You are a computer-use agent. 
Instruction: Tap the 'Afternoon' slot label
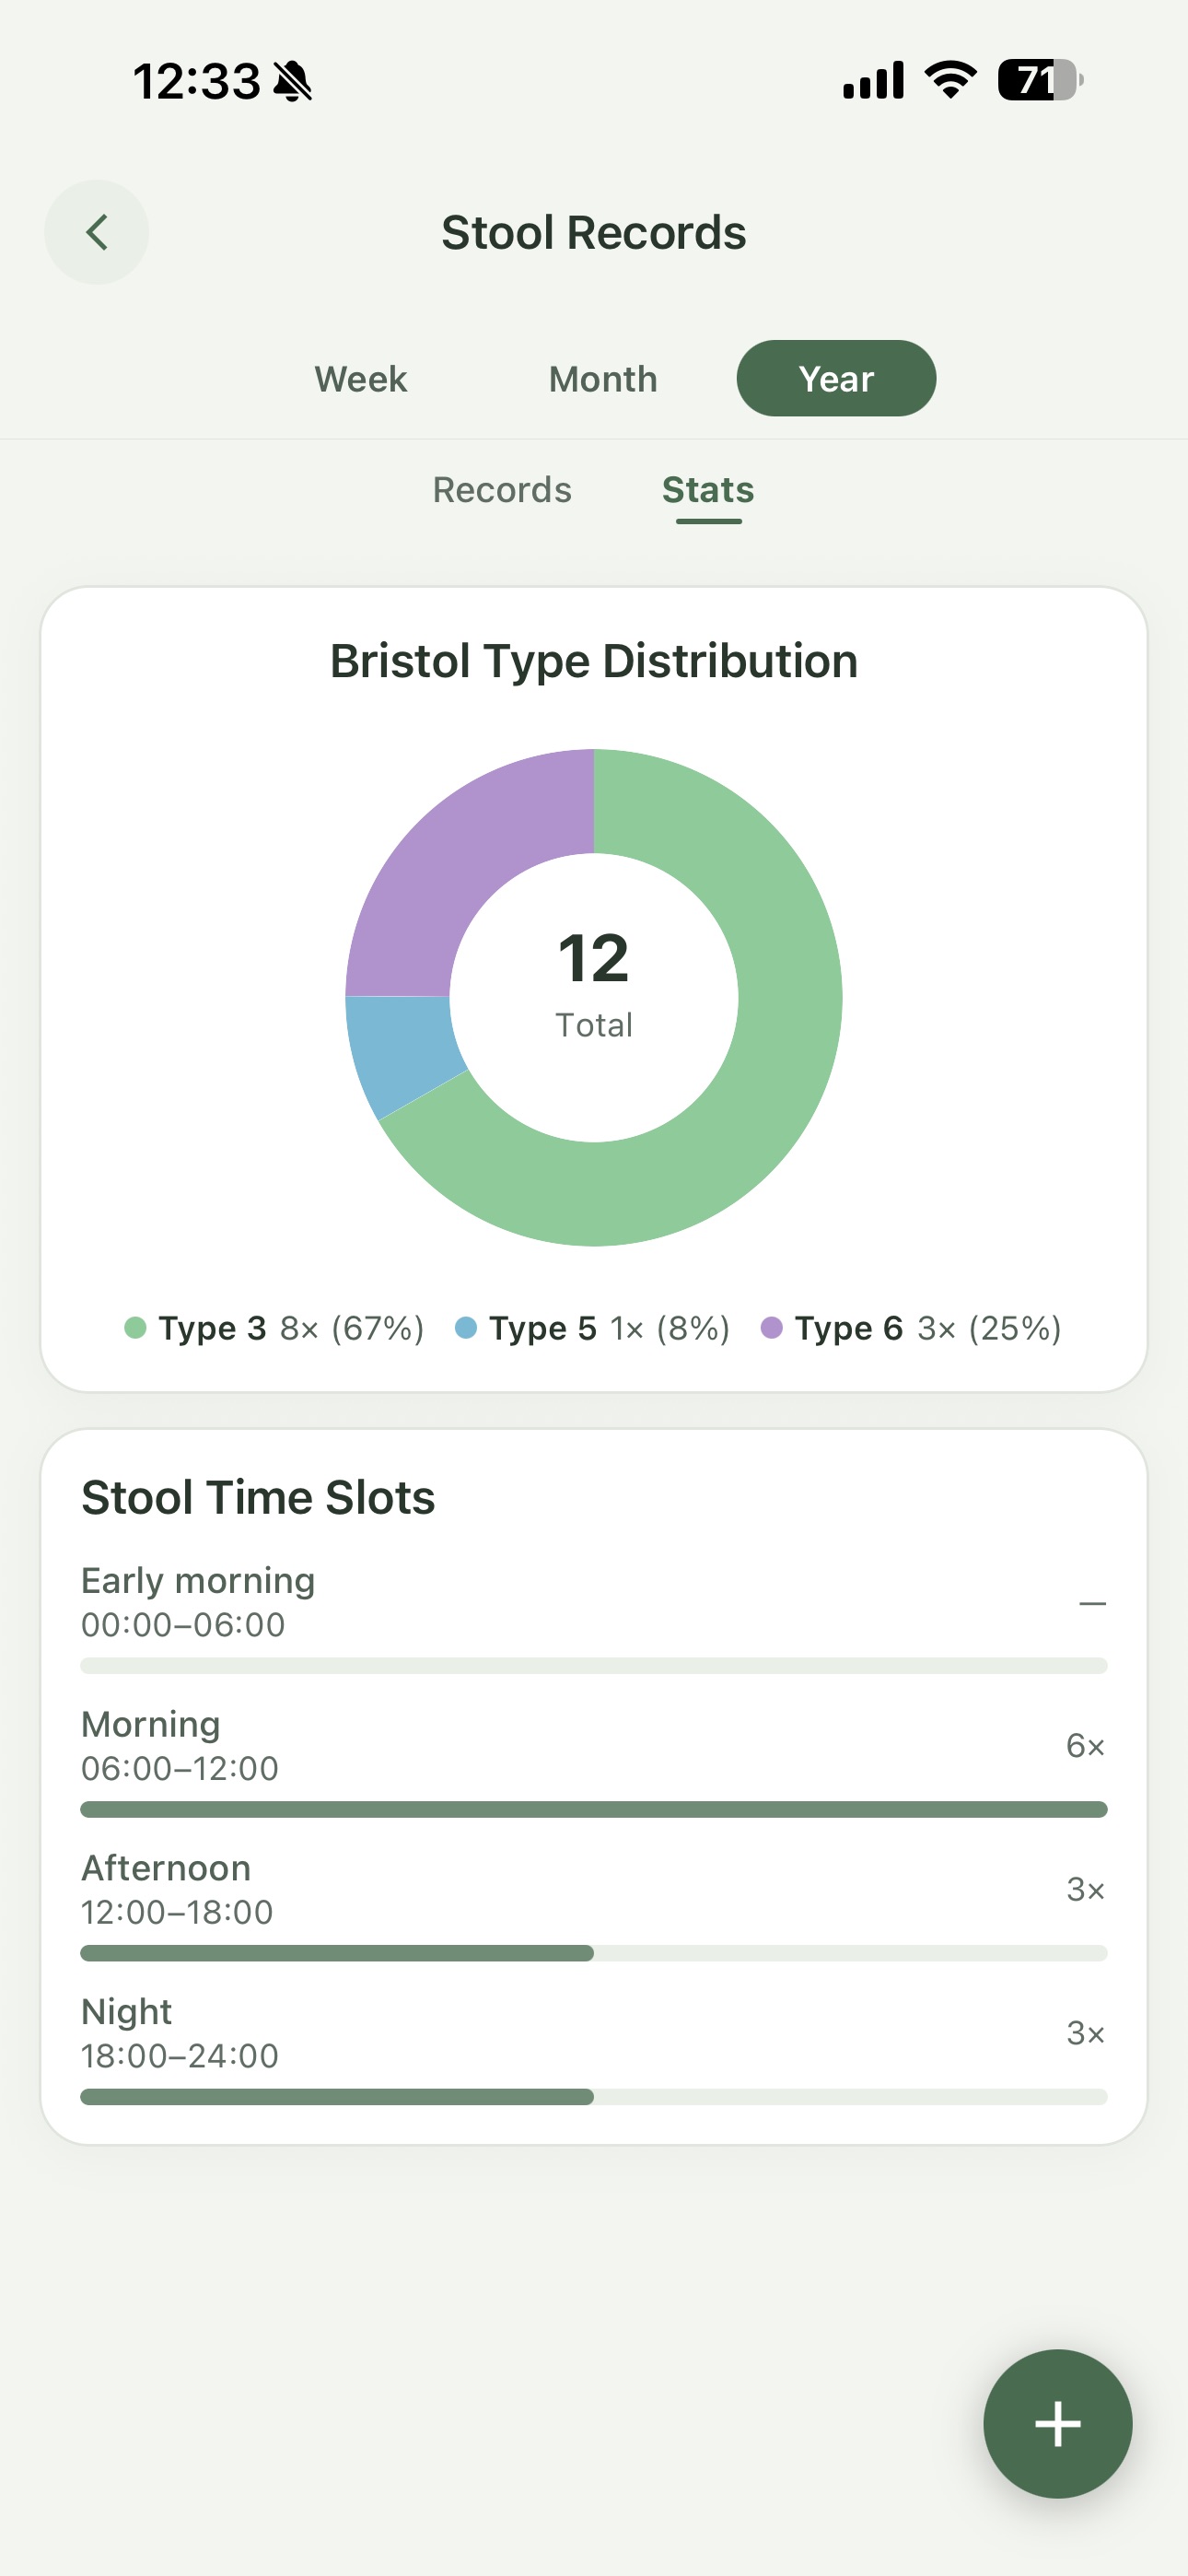166,1868
